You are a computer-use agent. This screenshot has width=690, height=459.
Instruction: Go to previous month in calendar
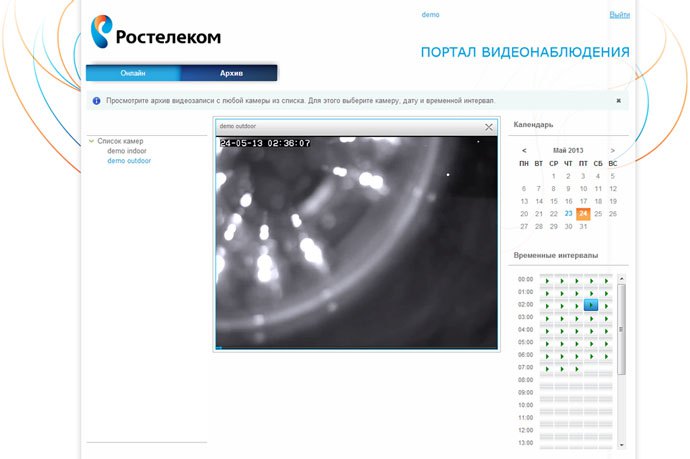524,151
